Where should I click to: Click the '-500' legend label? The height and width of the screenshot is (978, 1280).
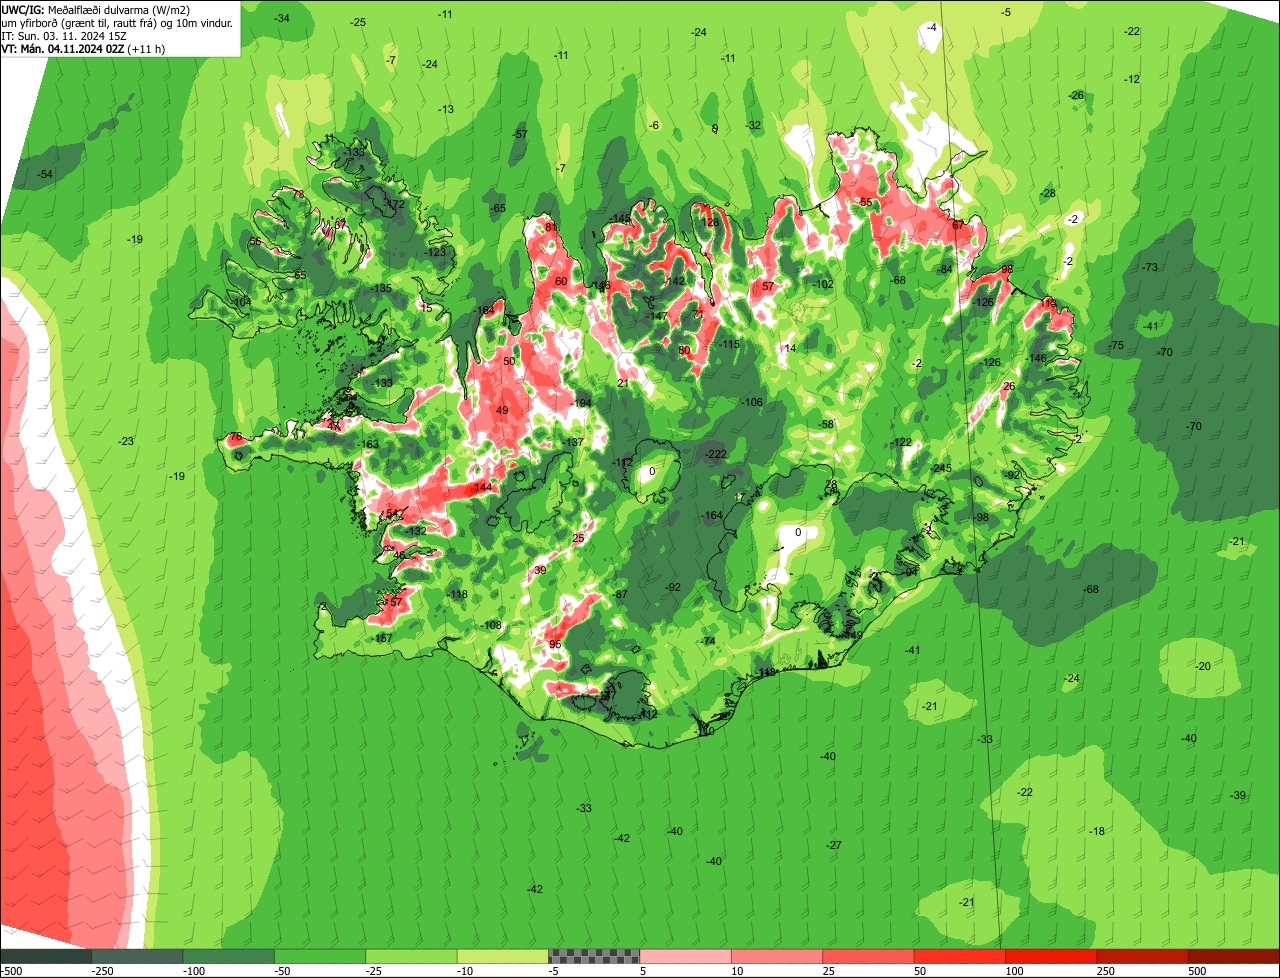point(11,971)
